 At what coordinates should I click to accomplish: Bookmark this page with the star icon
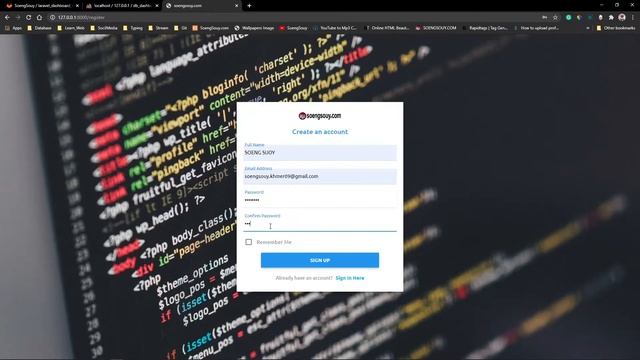(x=555, y=18)
